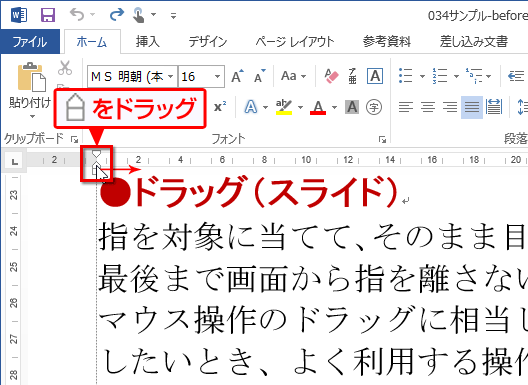Click line starting 指を対象に当てて

313,236
